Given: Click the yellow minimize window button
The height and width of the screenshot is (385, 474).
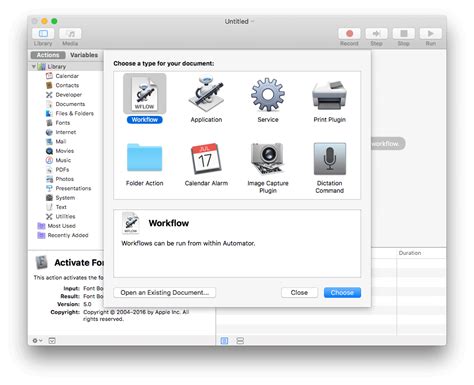Looking at the screenshot, I should (44, 21).
